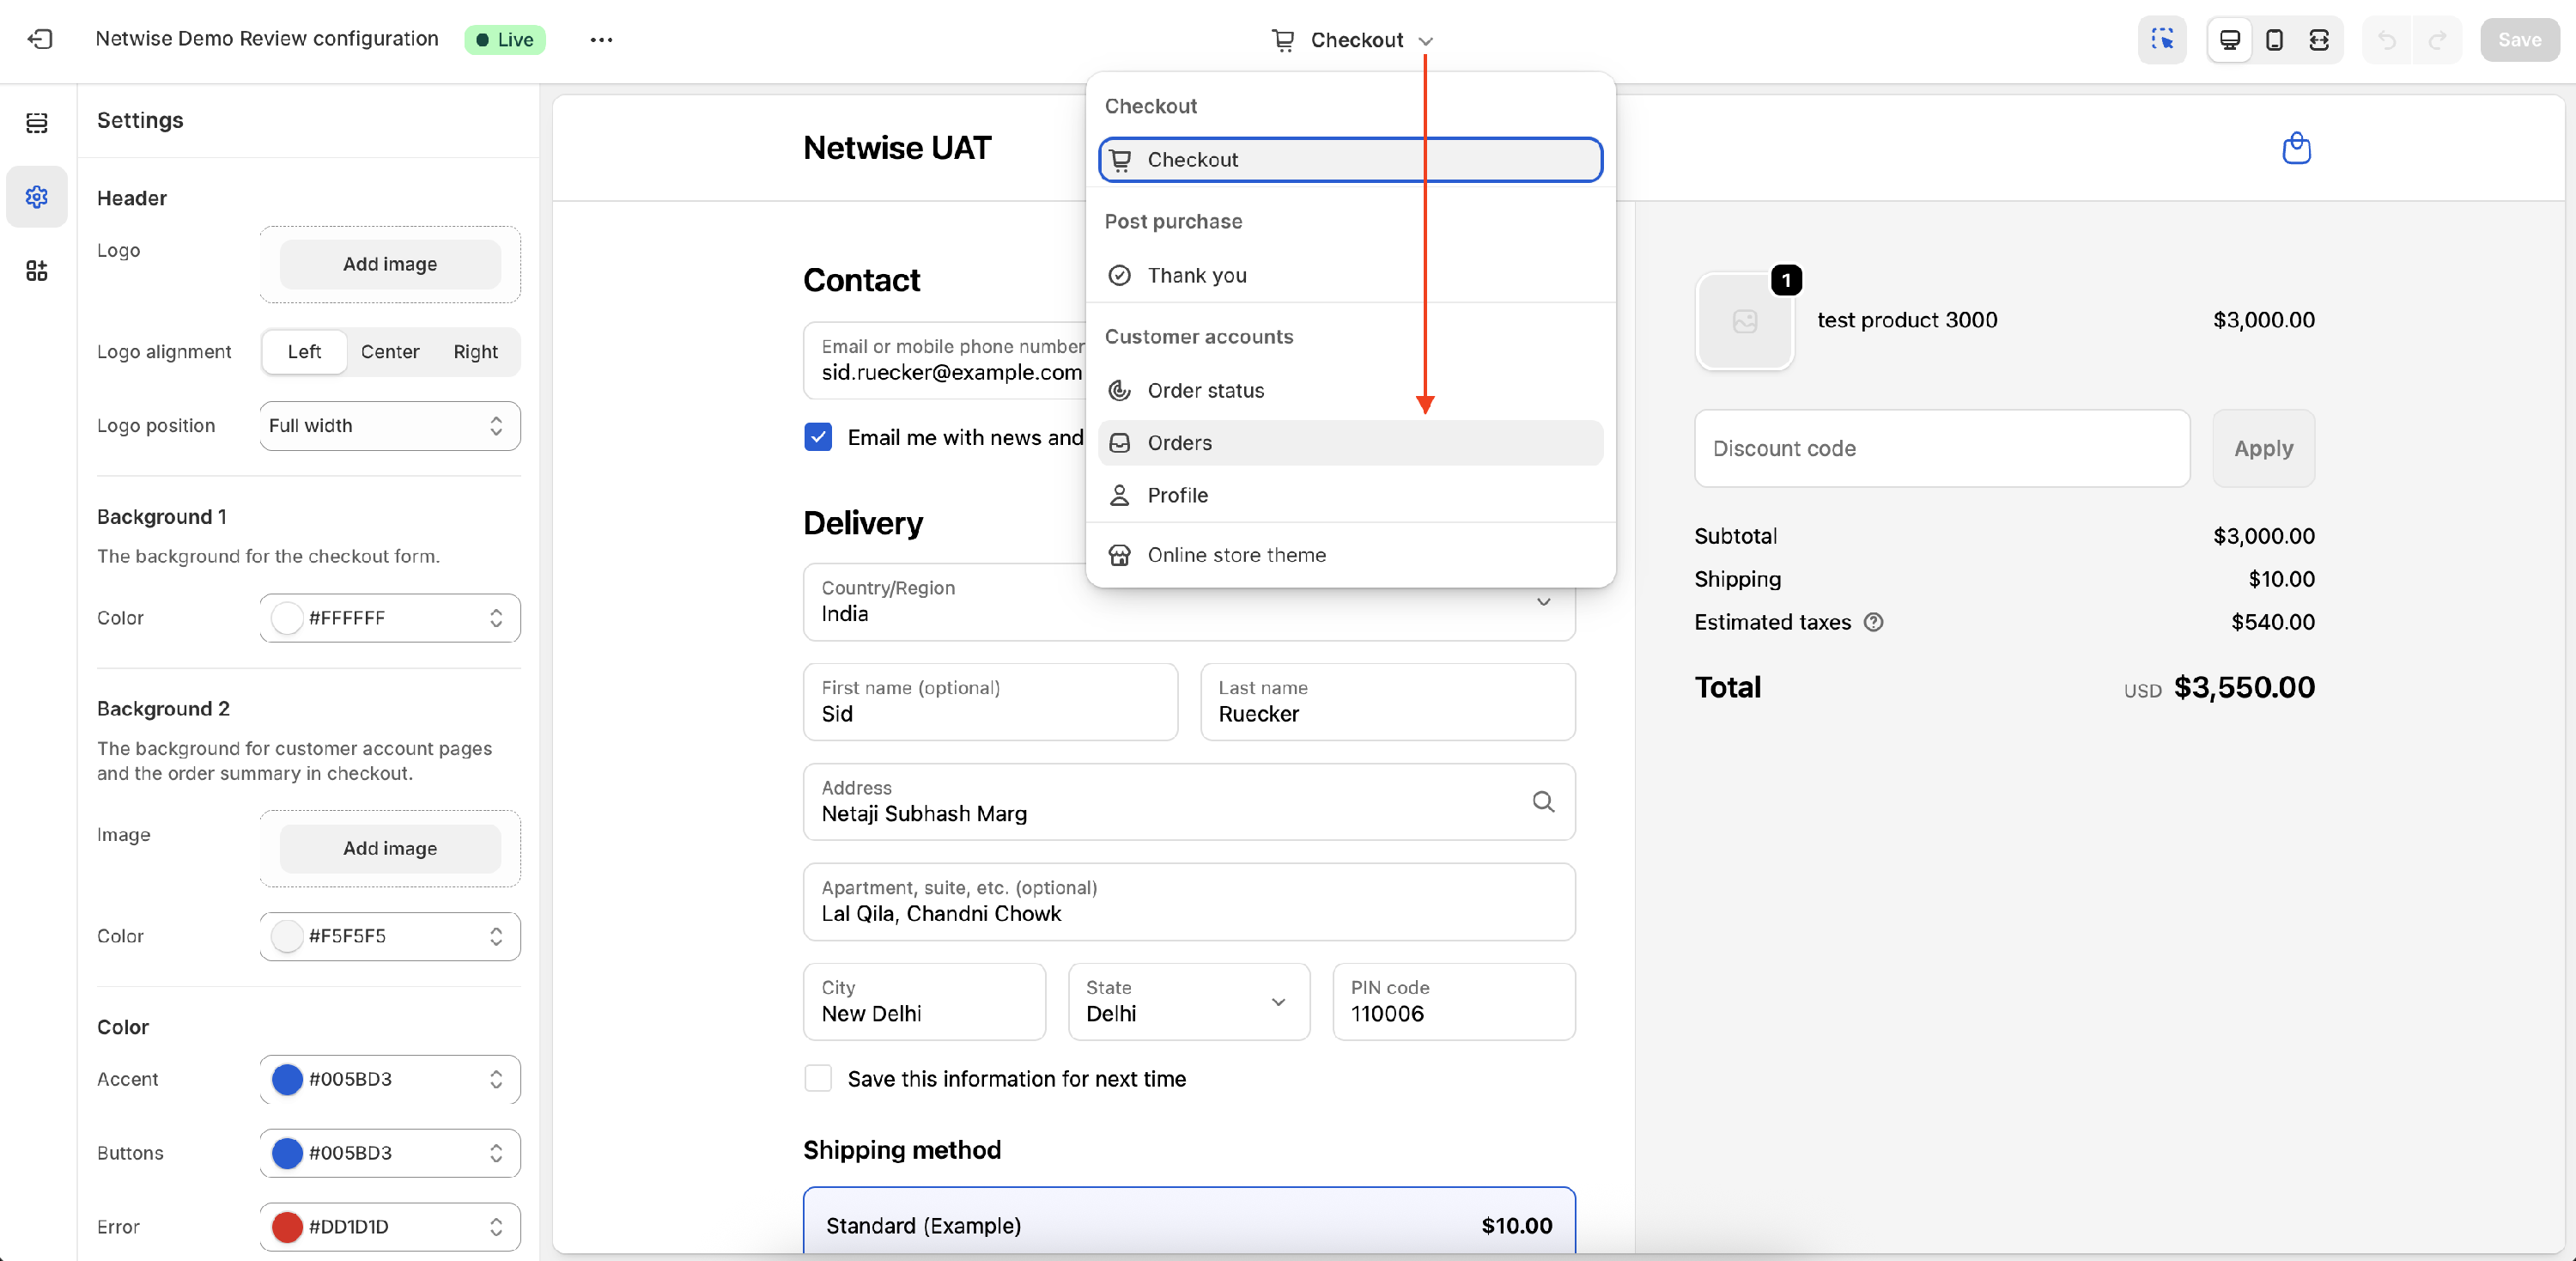Open the Apps sidebar icon
This screenshot has height=1261, width=2576.
click(37, 271)
